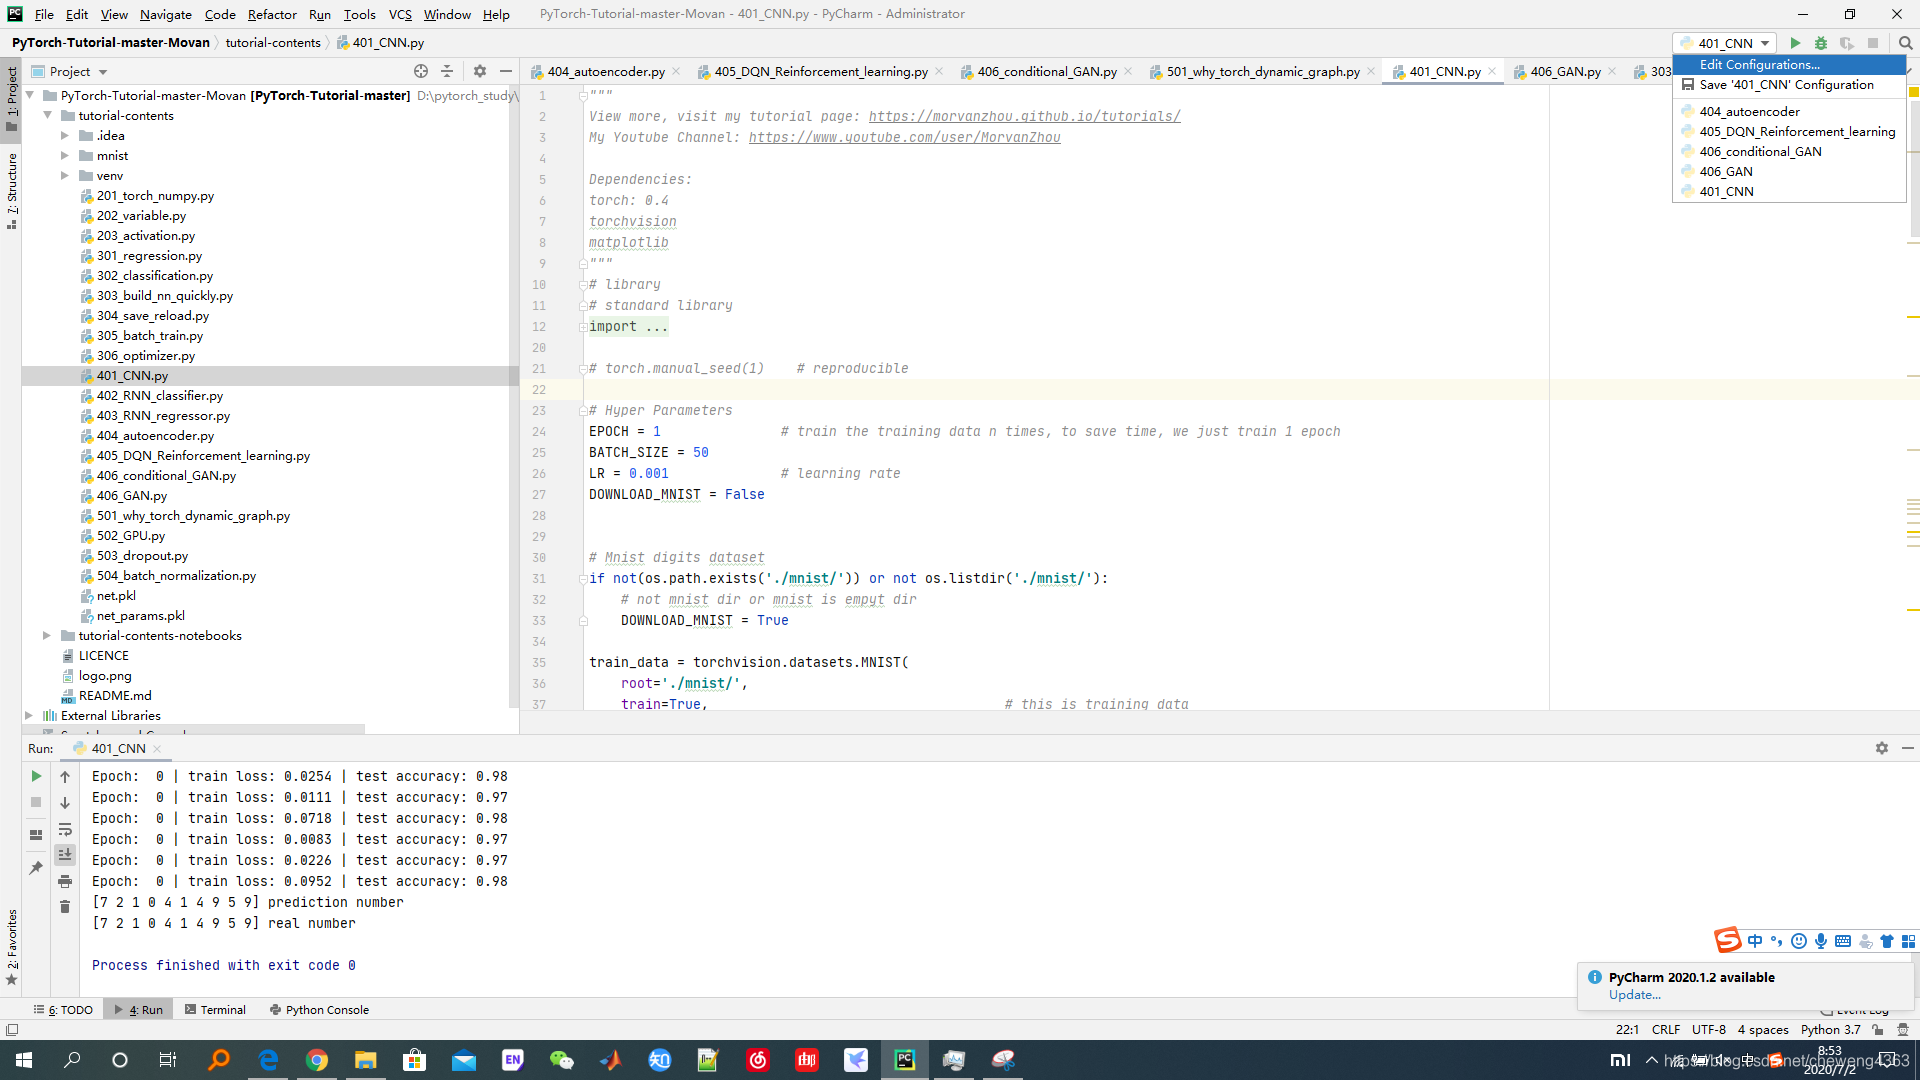Select net_params.pkl in the Project tree
Image resolution: width=1920 pixels, height=1080 pixels.
pos(140,615)
